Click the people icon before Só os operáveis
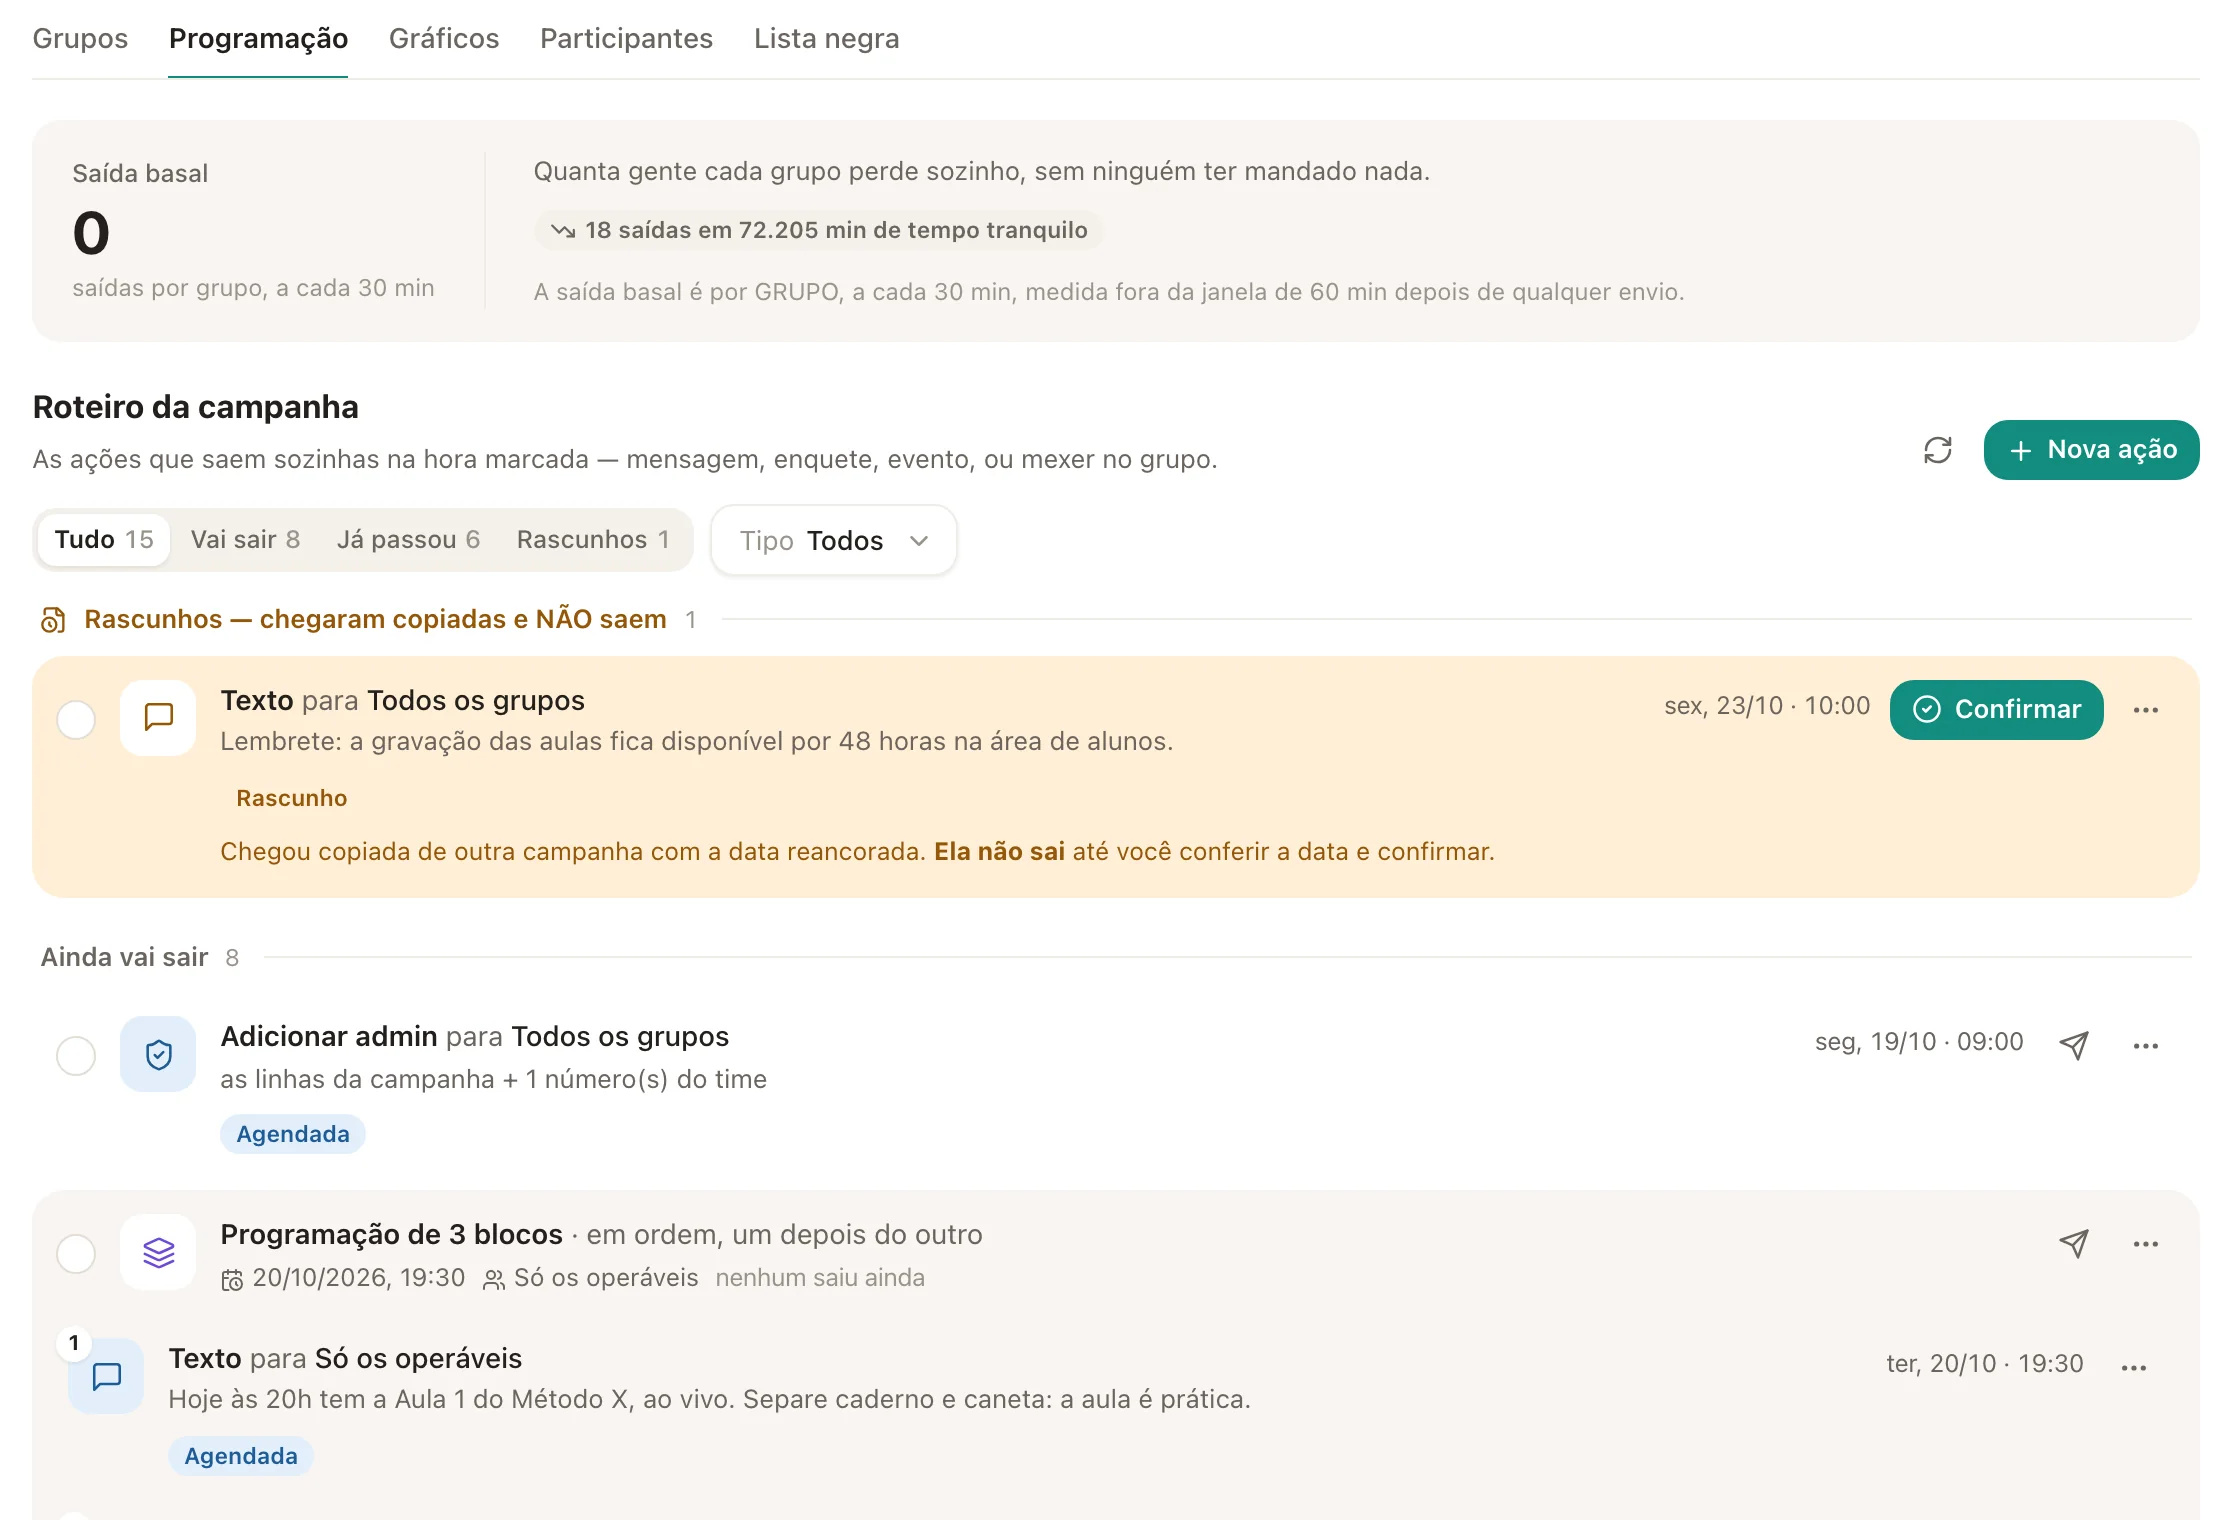The image size is (2232, 1520). 494,1280
